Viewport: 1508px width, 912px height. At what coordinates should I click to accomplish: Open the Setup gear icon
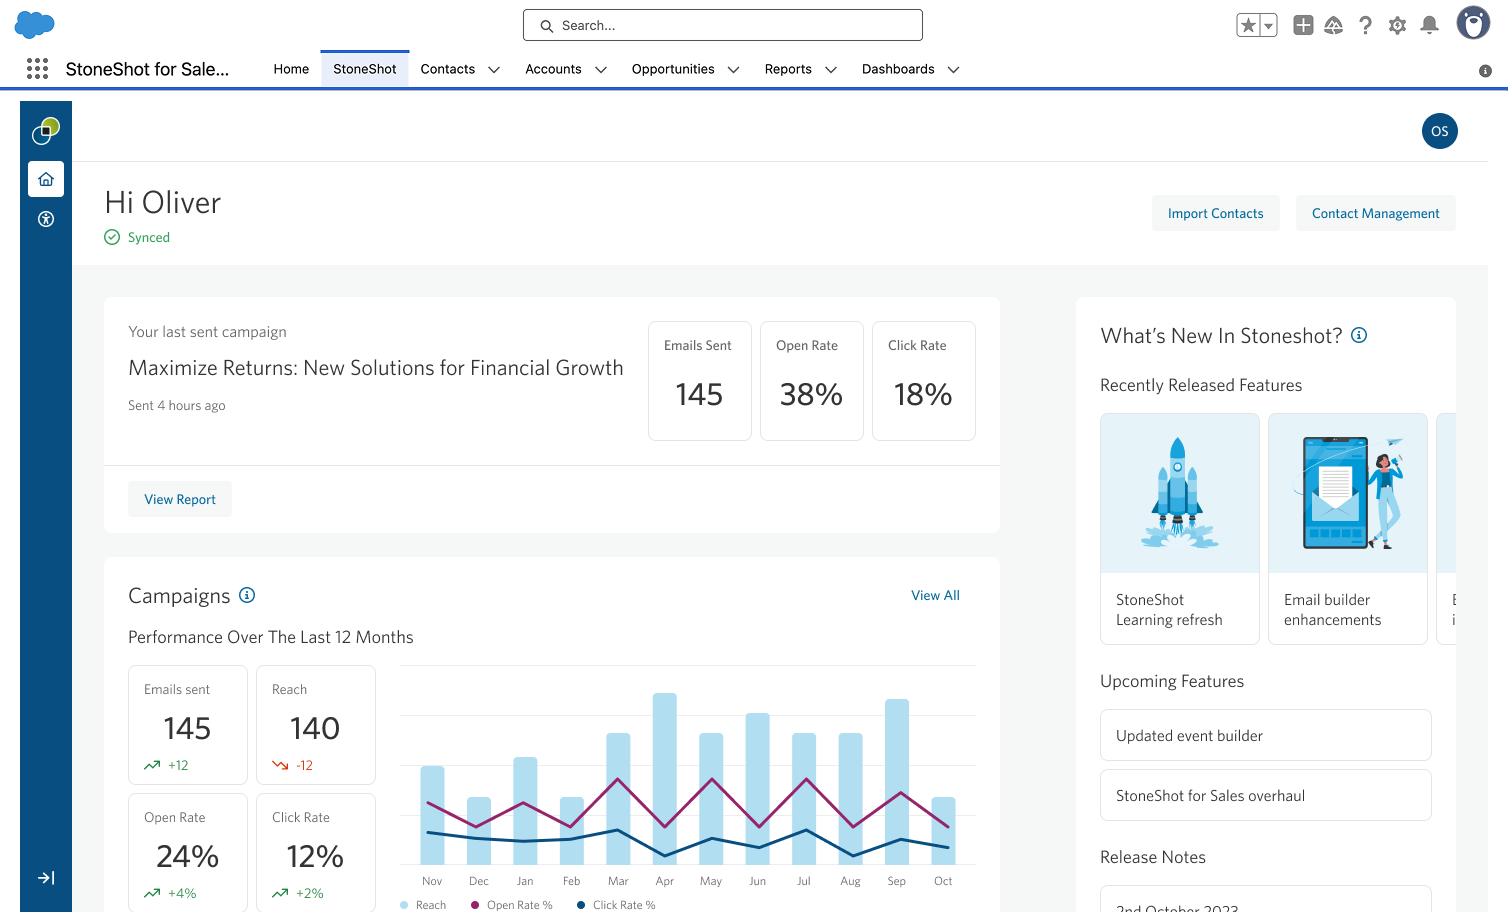click(1397, 25)
